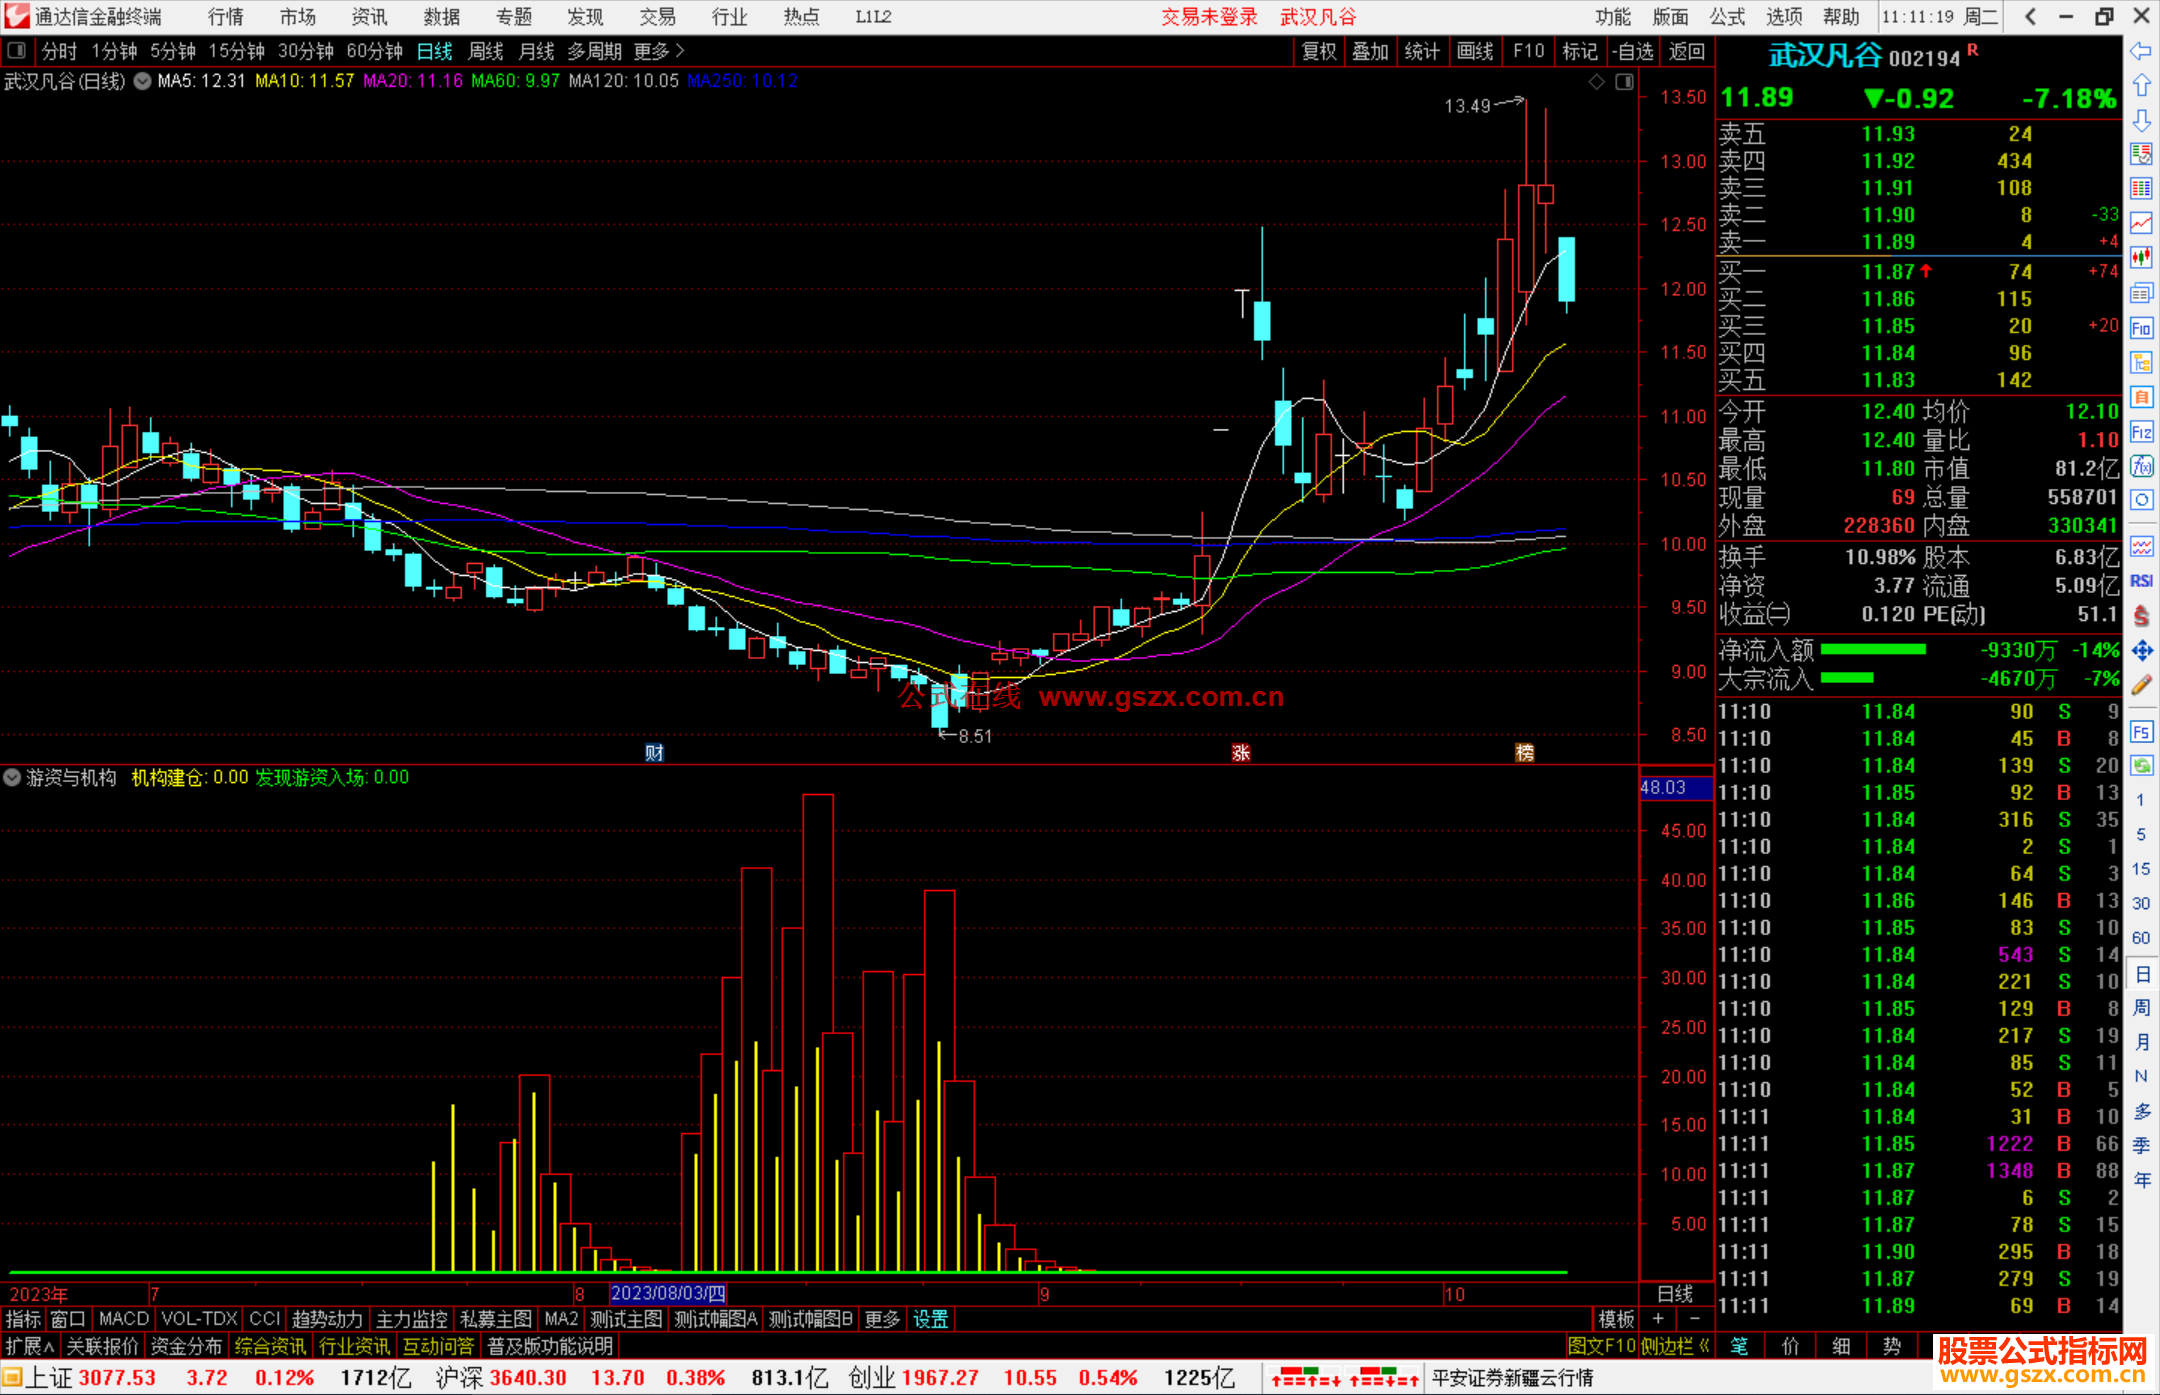Toggle dropdown circle beside 游资与机构 indicator
The height and width of the screenshot is (1395, 2160).
(12, 777)
